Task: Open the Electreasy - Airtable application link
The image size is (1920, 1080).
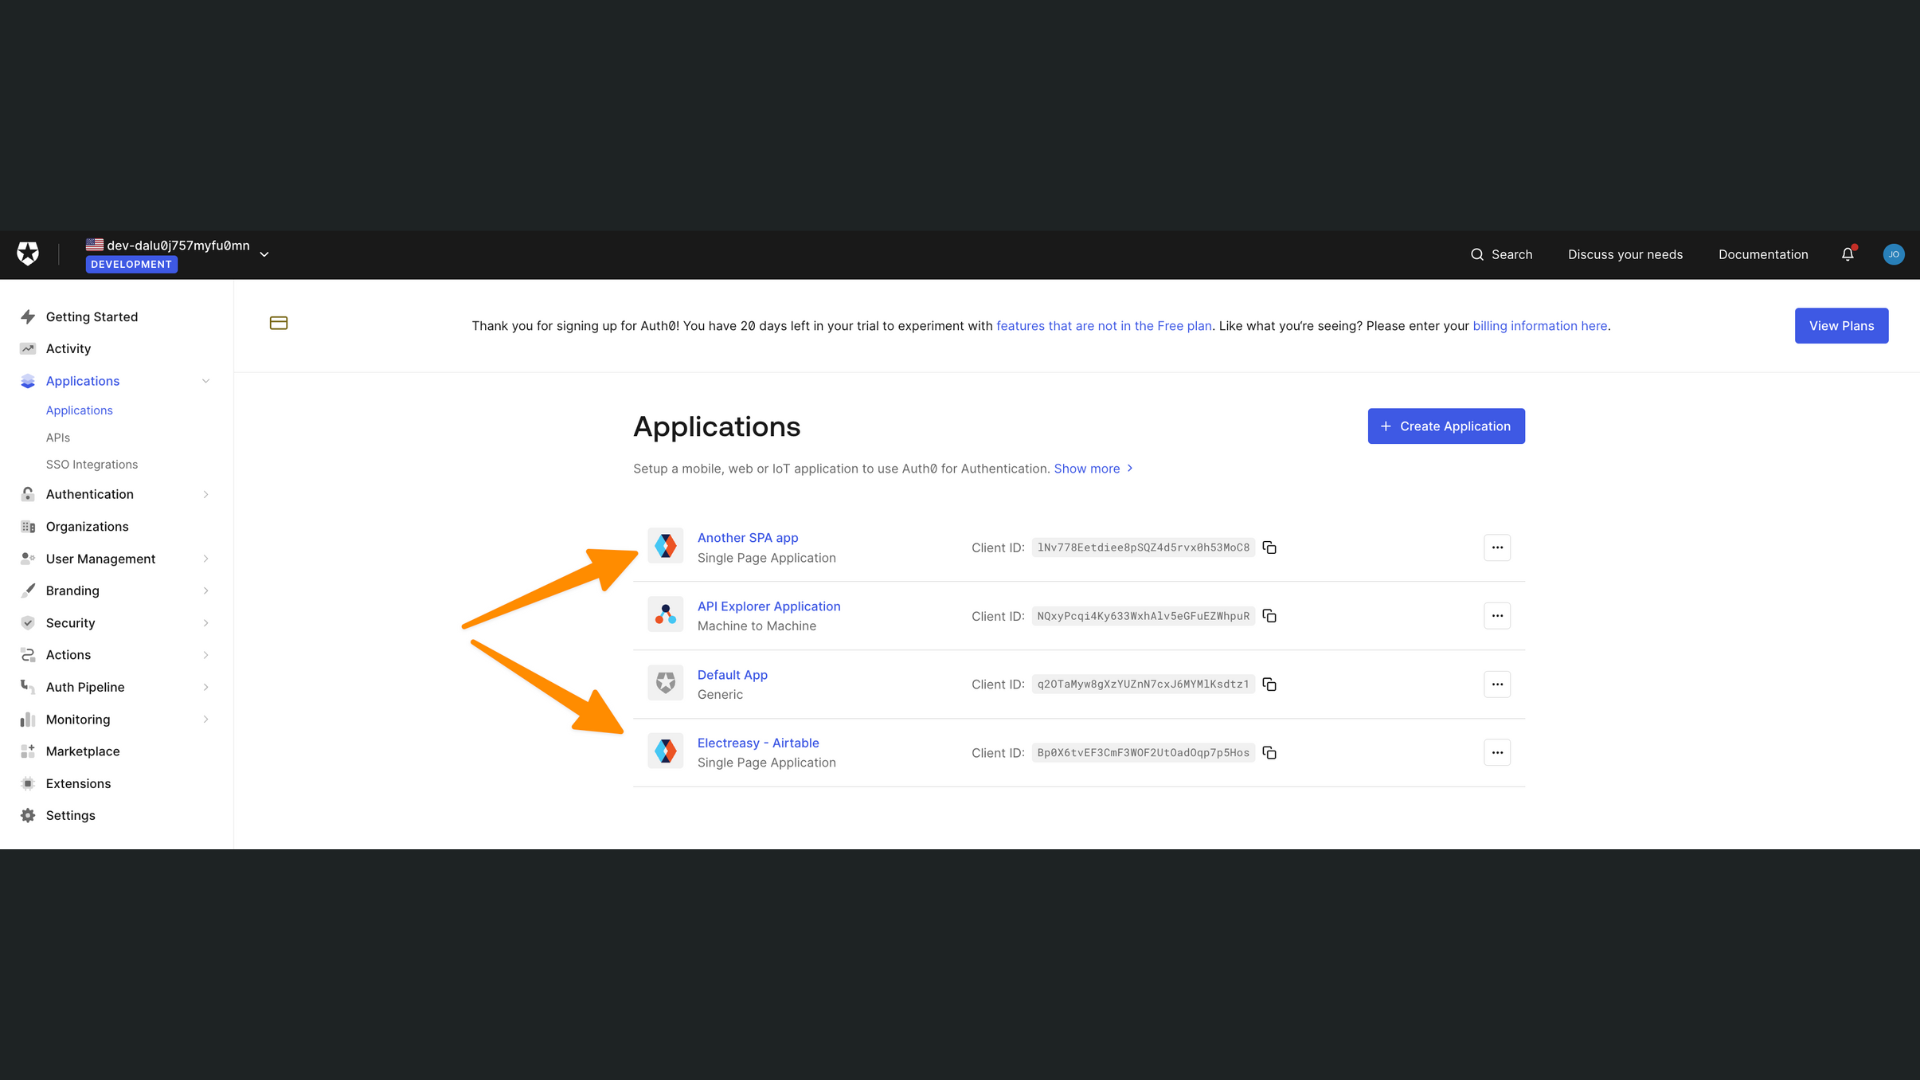Action: (757, 742)
